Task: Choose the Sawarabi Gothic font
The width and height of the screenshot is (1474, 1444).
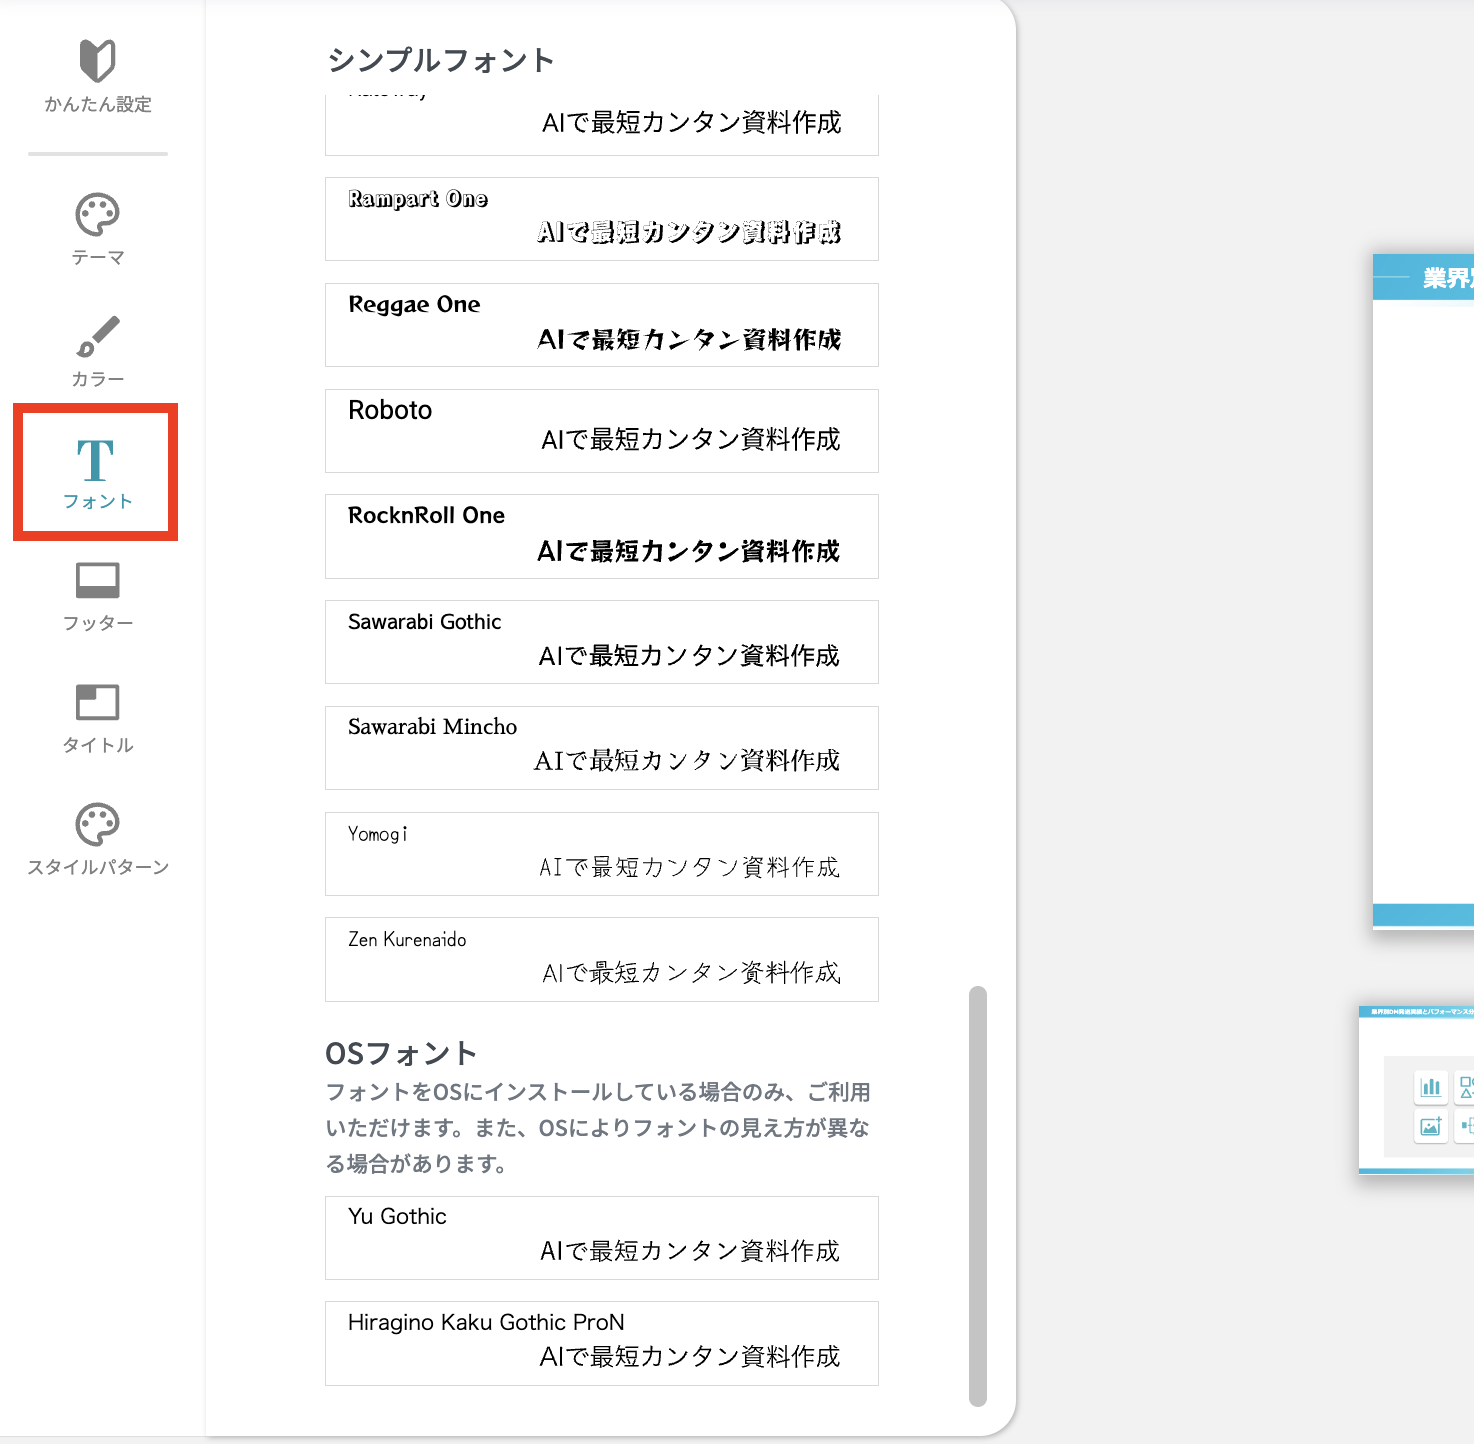Action: 602,642
